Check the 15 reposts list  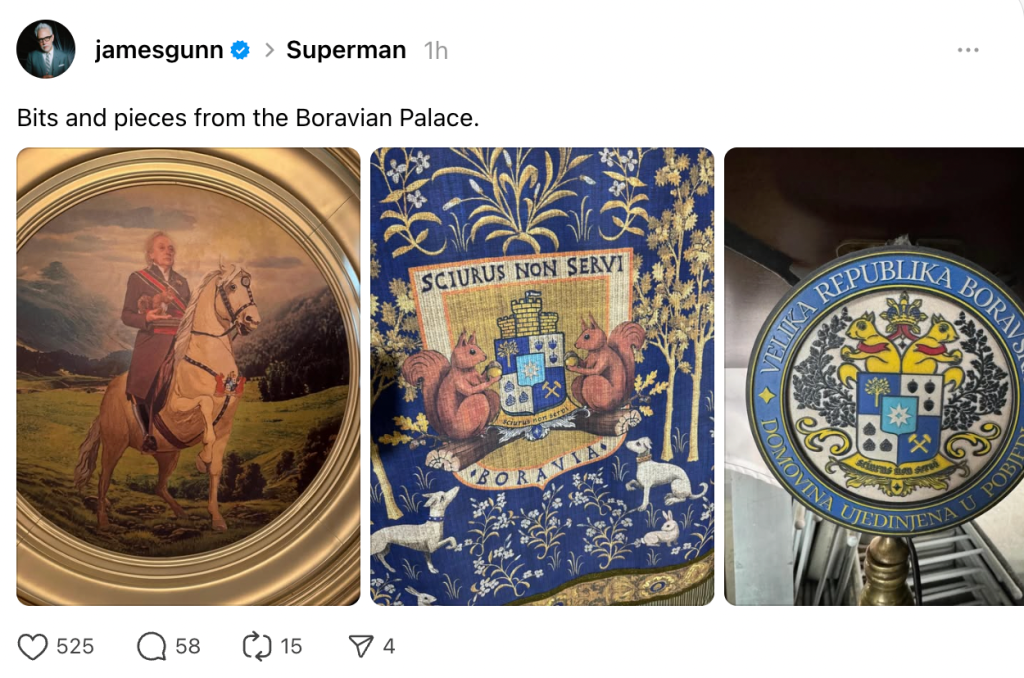coord(292,646)
